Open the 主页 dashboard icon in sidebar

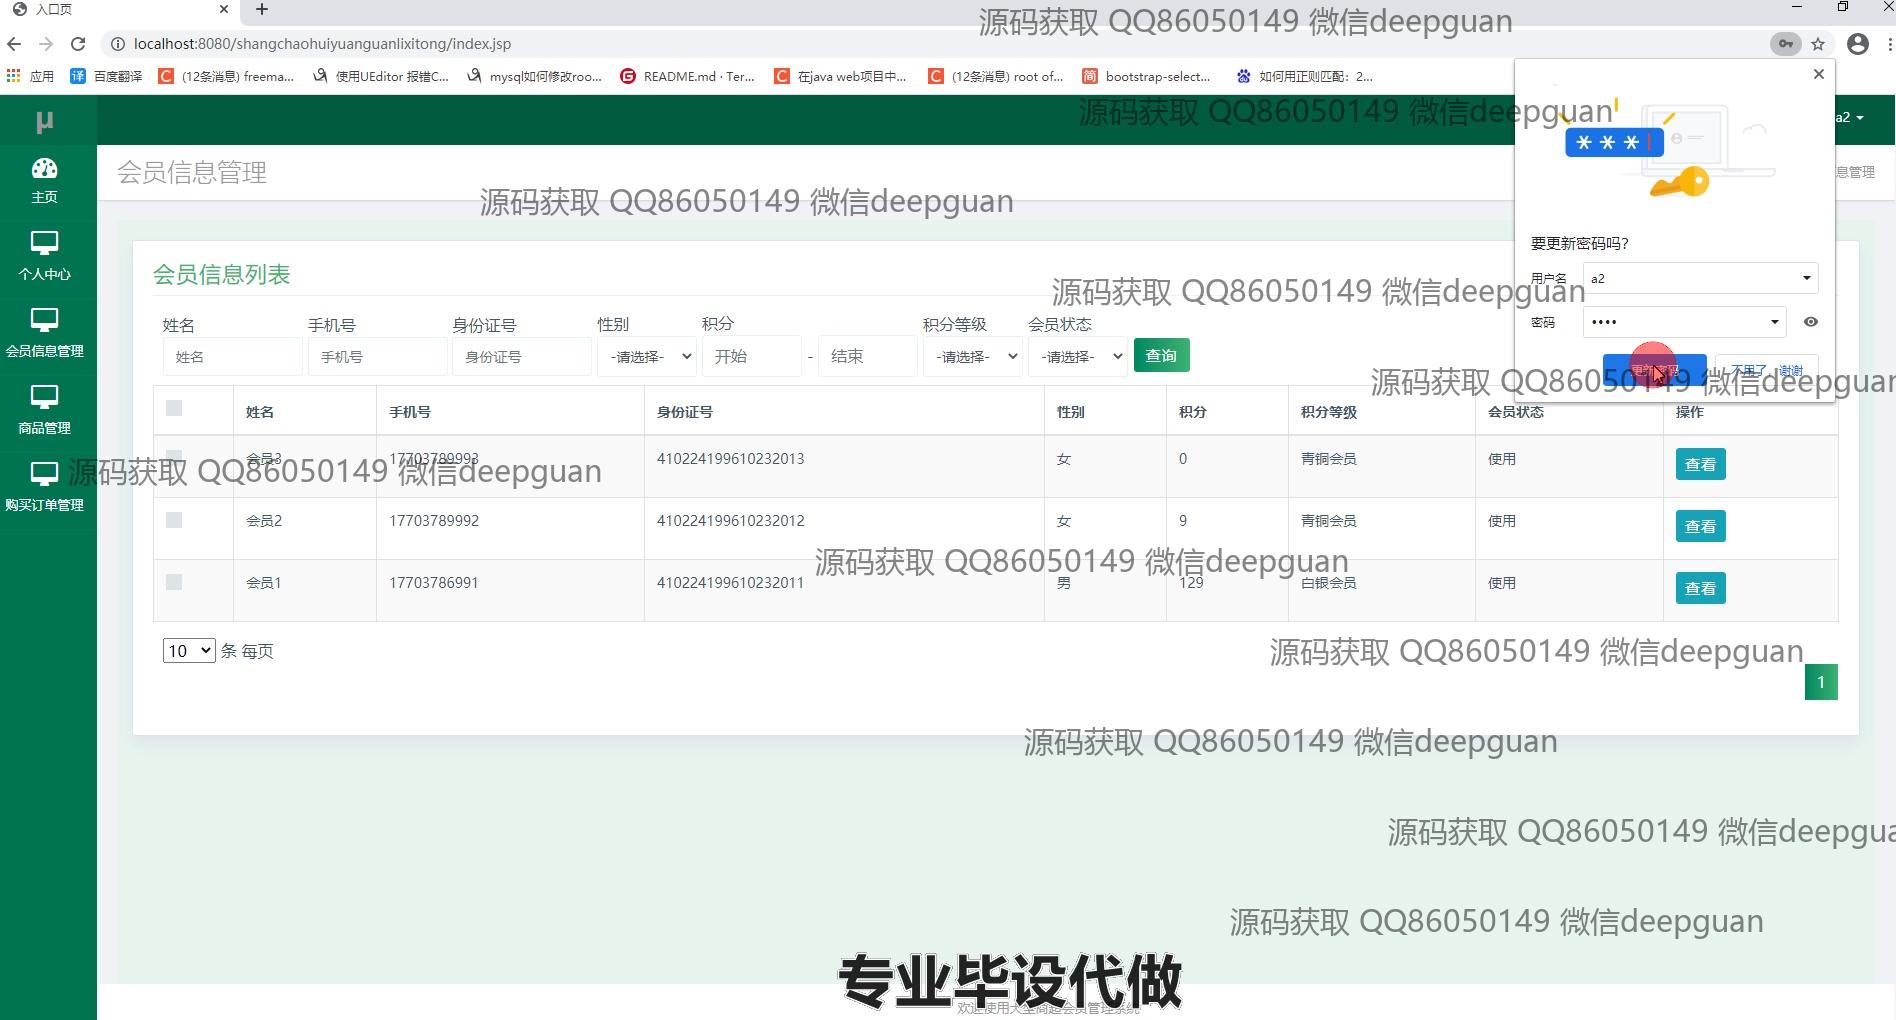tap(45, 169)
